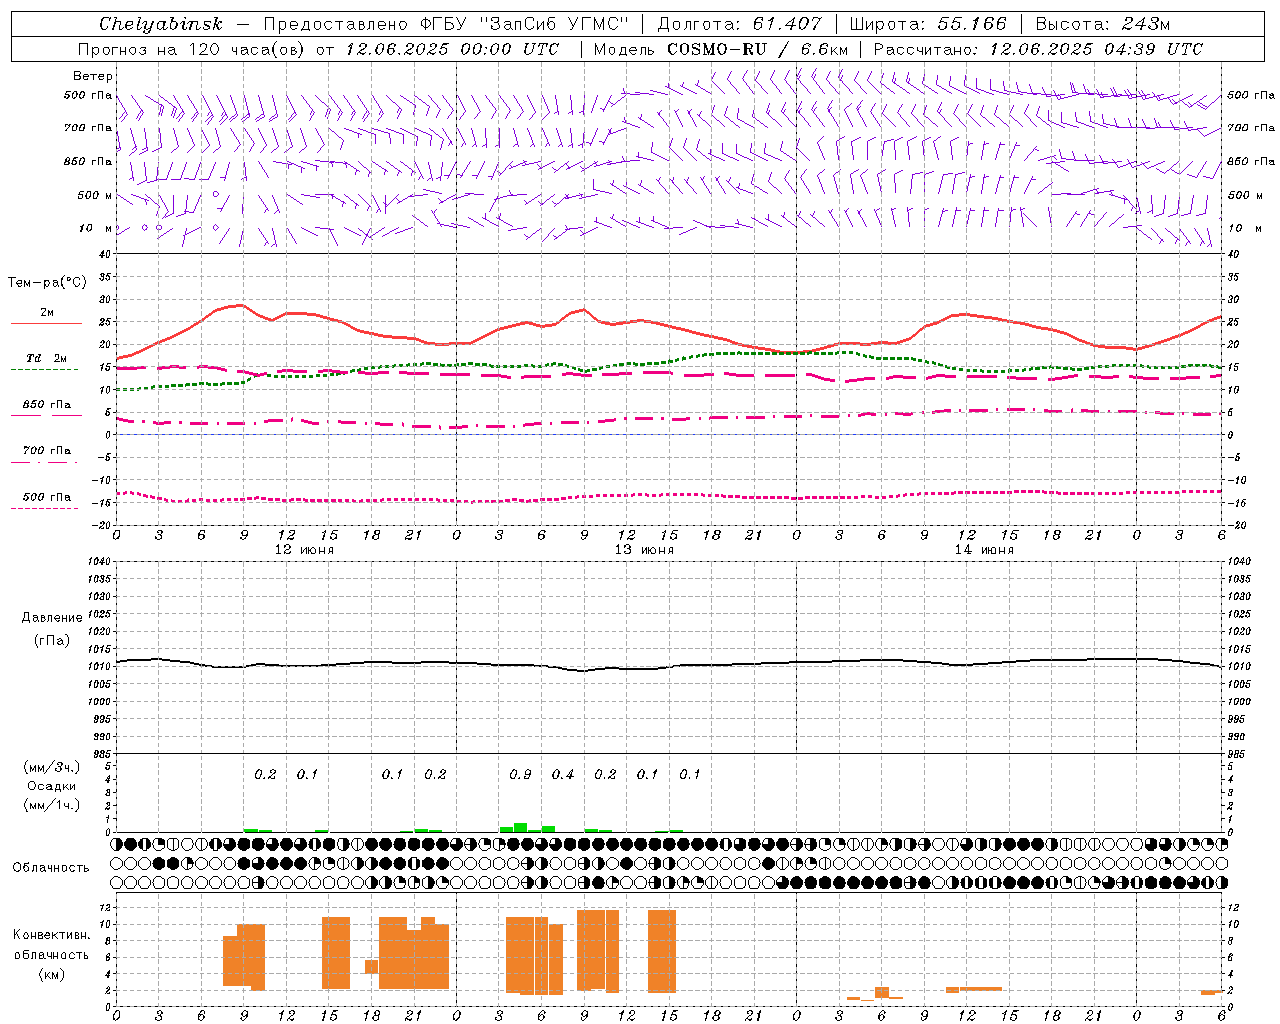Image resolution: width=1280 pixels, height=1024 pixels.
Task: Click the "Прогноз на 120 часа(ов)" text
Action: (191, 49)
